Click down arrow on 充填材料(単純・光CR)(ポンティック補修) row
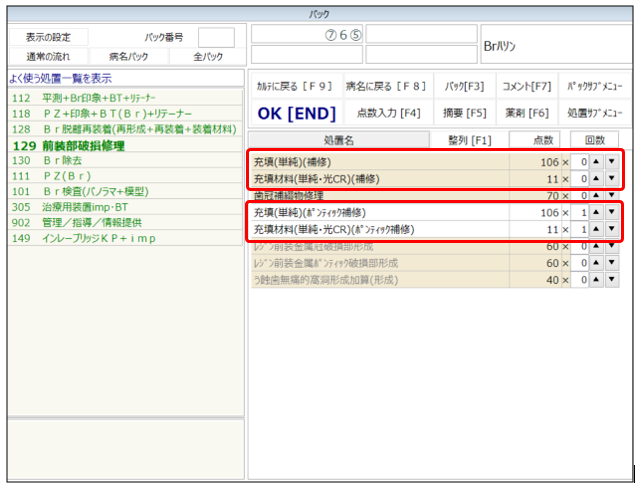 pyautogui.click(x=612, y=230)
